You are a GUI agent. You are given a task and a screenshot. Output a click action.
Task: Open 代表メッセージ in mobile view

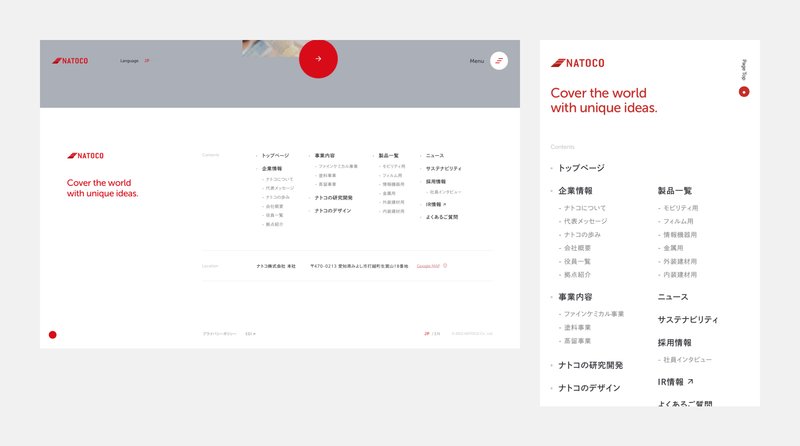click(585, 221)
